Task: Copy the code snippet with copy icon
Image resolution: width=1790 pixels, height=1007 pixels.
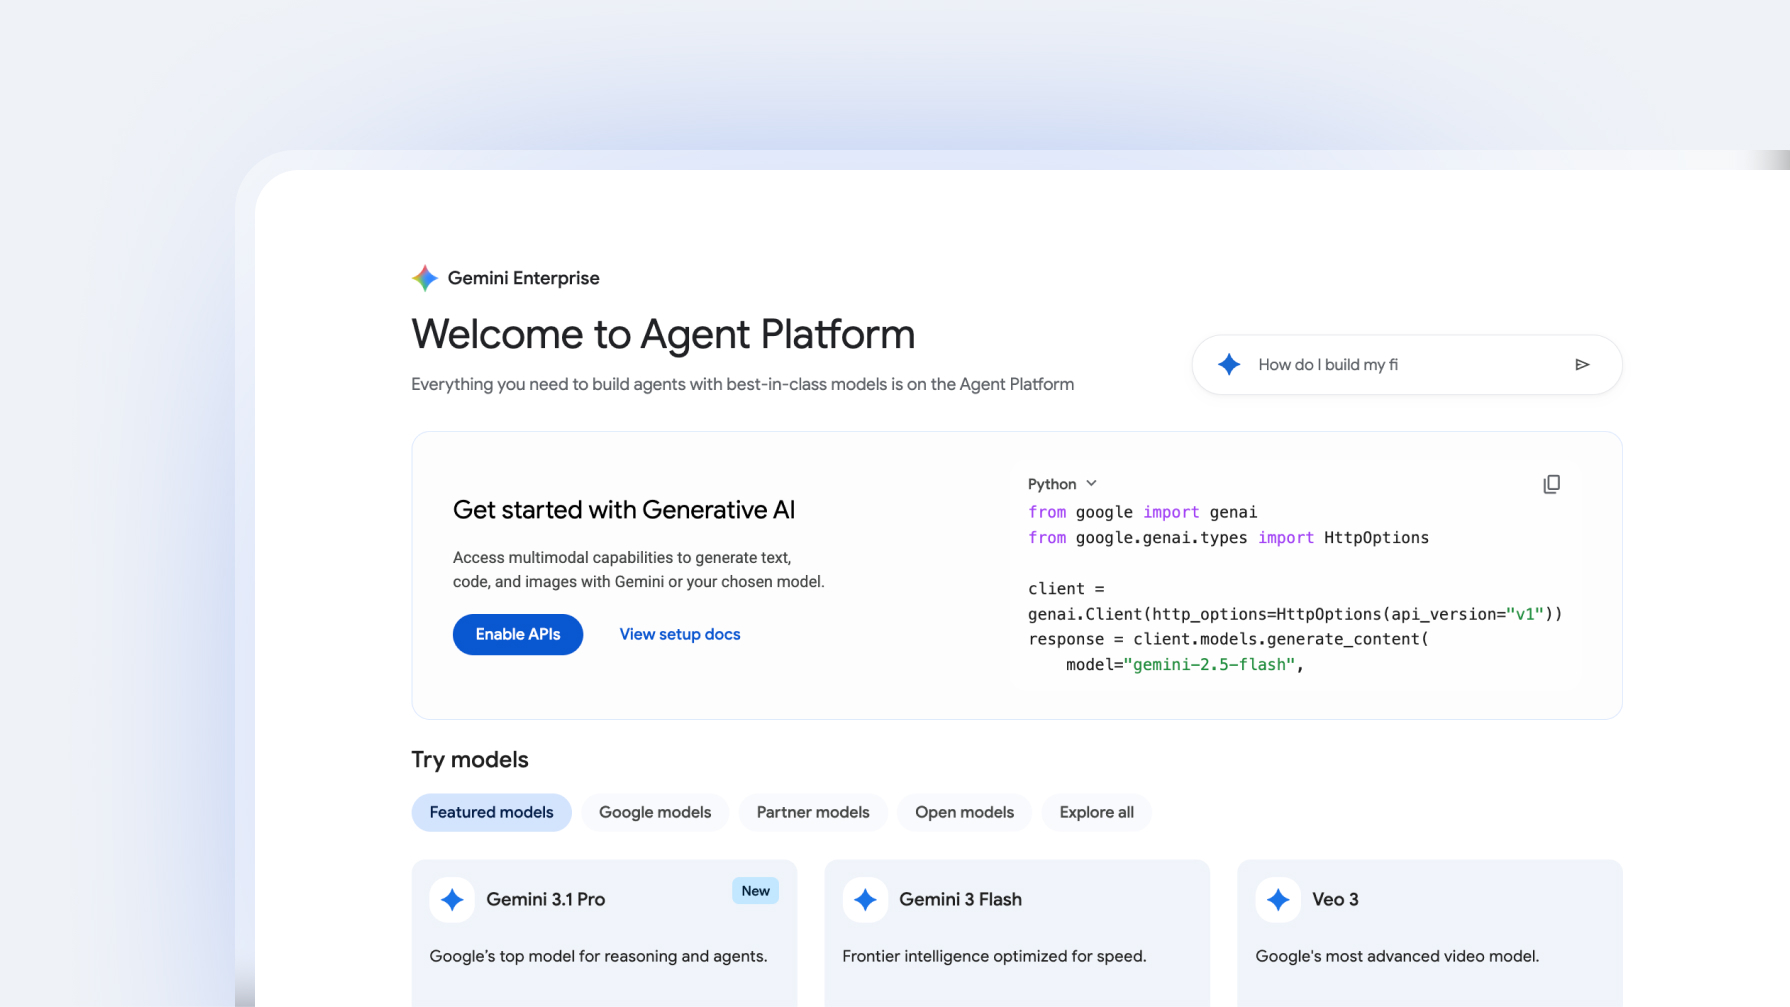Action: click(1551, 485)
